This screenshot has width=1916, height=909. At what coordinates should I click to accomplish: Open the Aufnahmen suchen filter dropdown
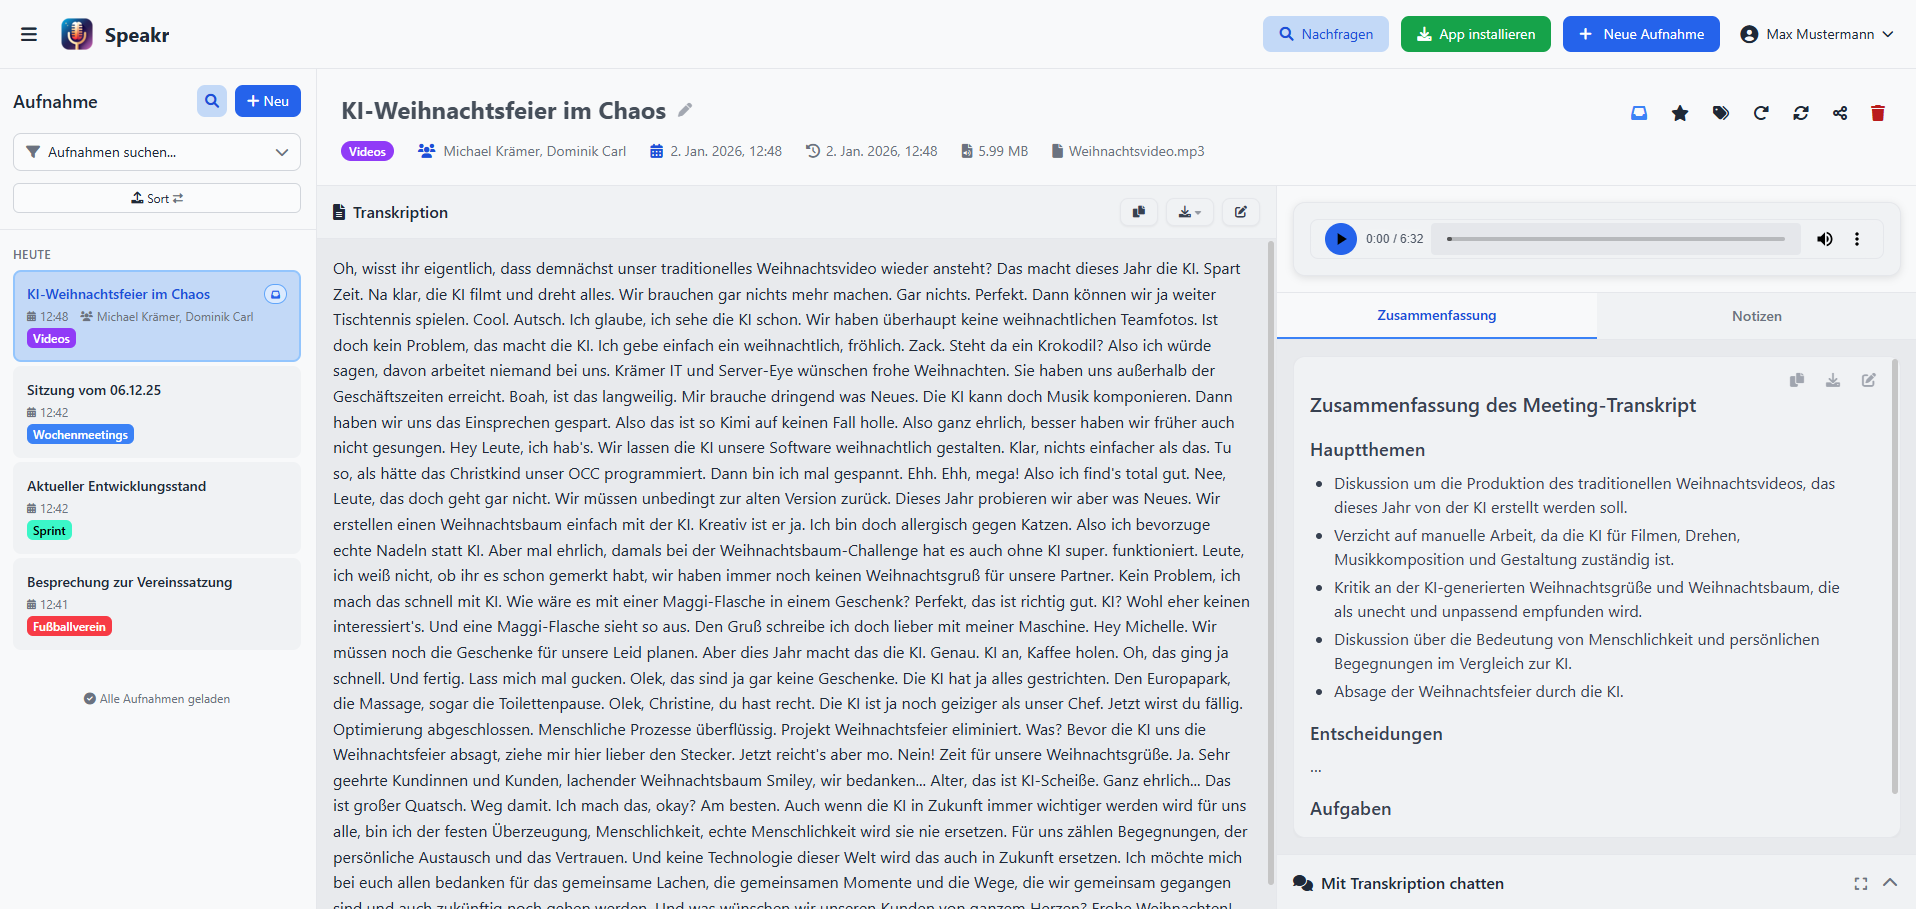point(157,152)
